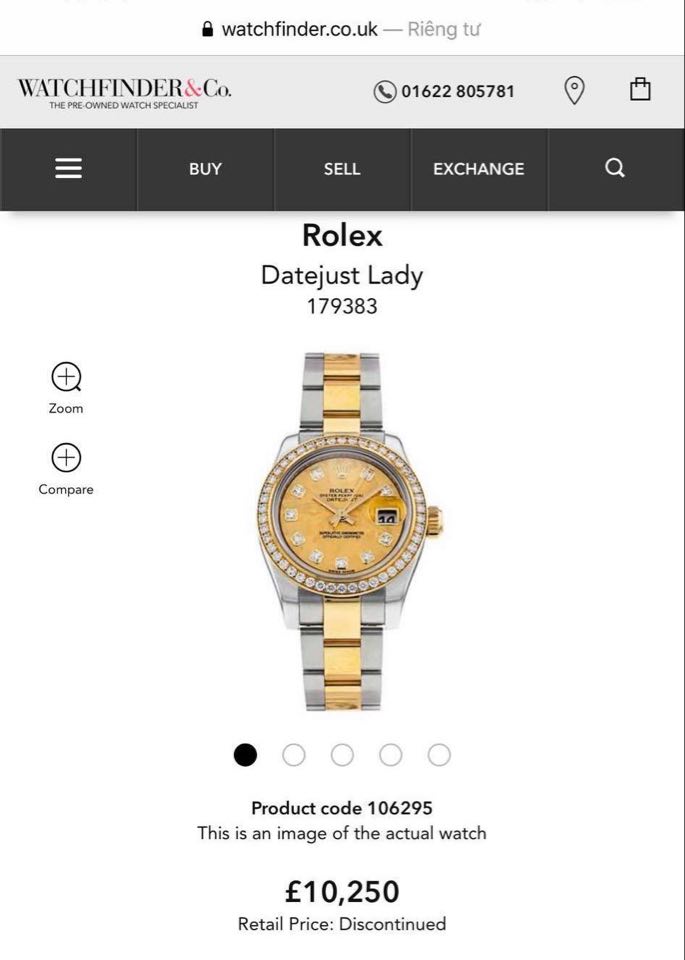Select the fourth image carousel dot

pos(391,755)
